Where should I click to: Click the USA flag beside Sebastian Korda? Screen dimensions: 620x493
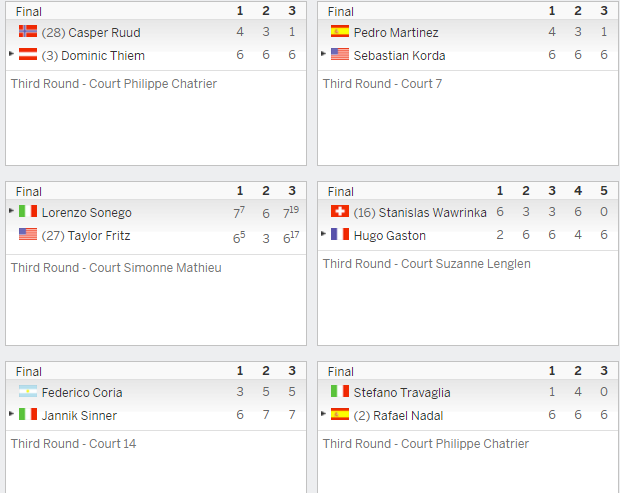point(340,54)
